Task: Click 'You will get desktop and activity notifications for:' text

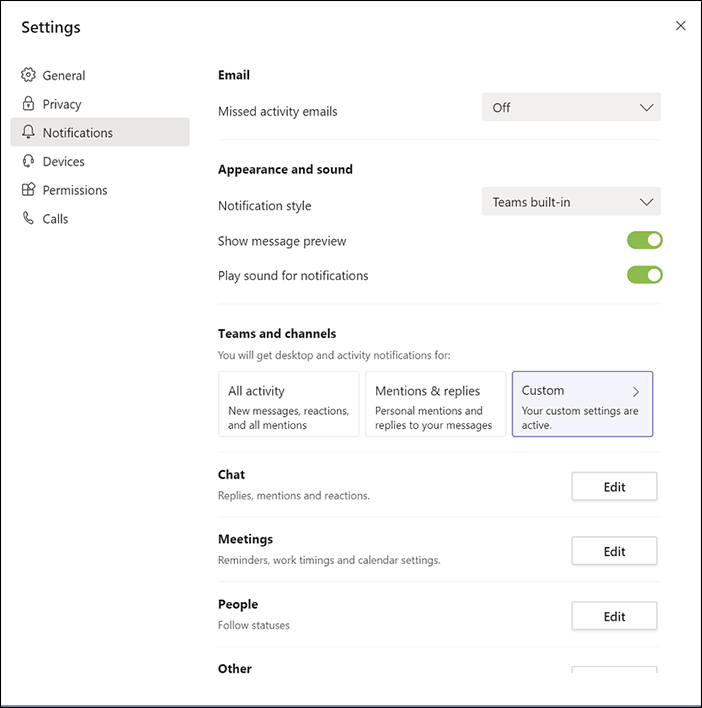Action: (334, 355)
